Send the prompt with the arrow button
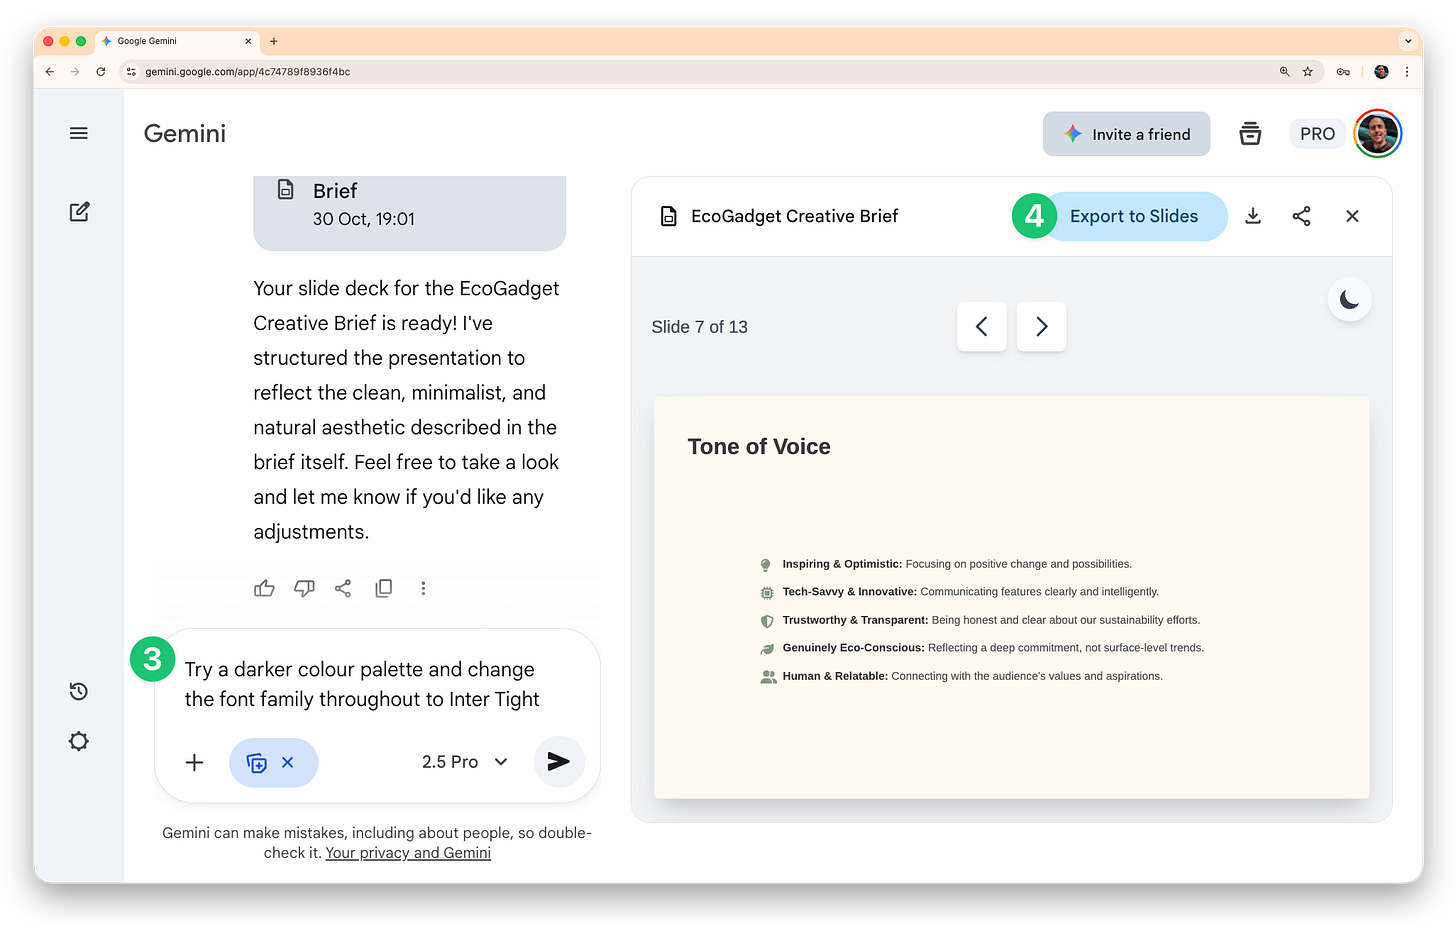 point(558,762)
